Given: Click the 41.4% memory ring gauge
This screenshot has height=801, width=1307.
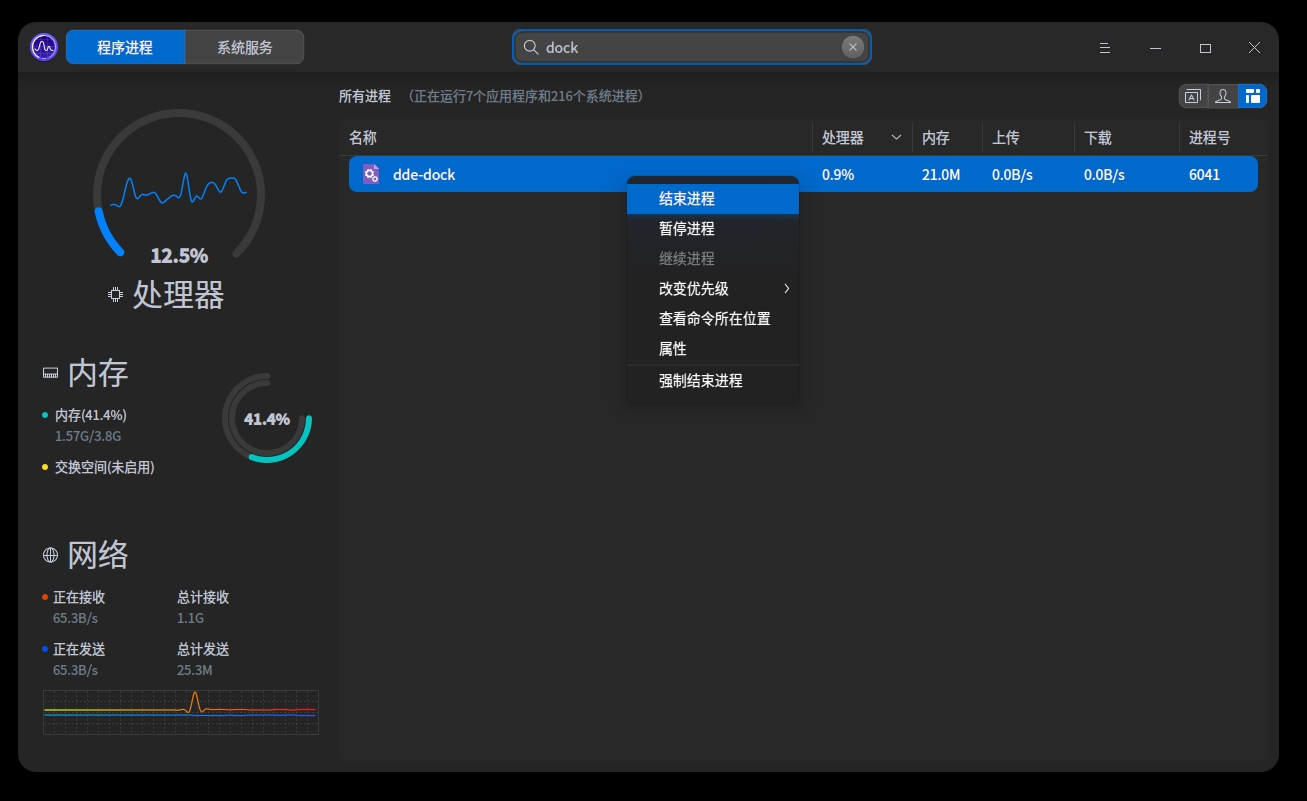Looking at the screenshot, I should click(267, 418).
